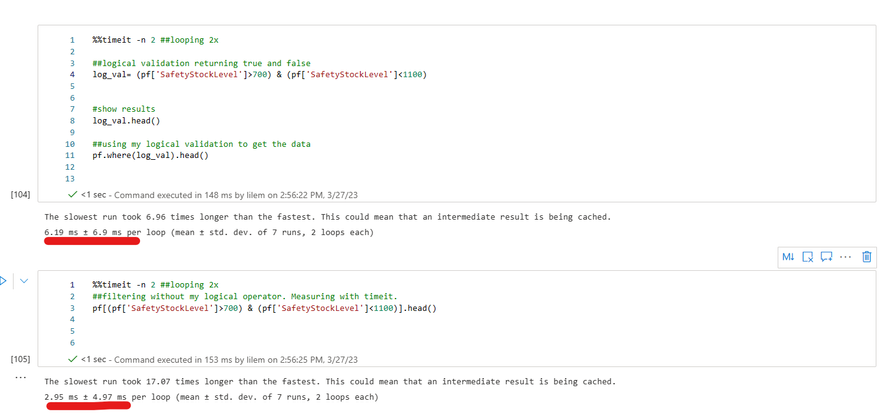Place cursor on log_val.head() line

[122, 121]
